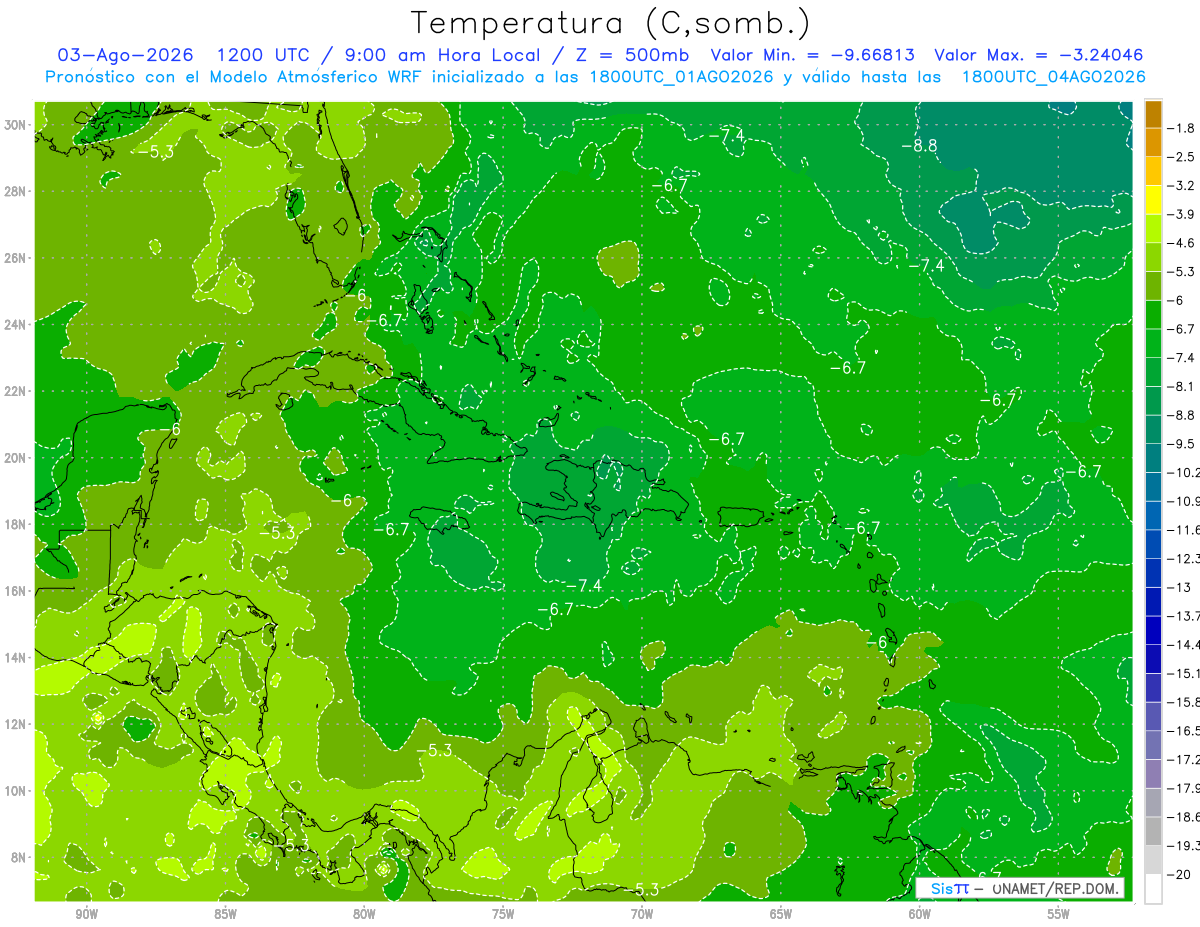Click the "-15.1" colorbar label
This screenshot has width=1200, height=927.
point(1184,673)
